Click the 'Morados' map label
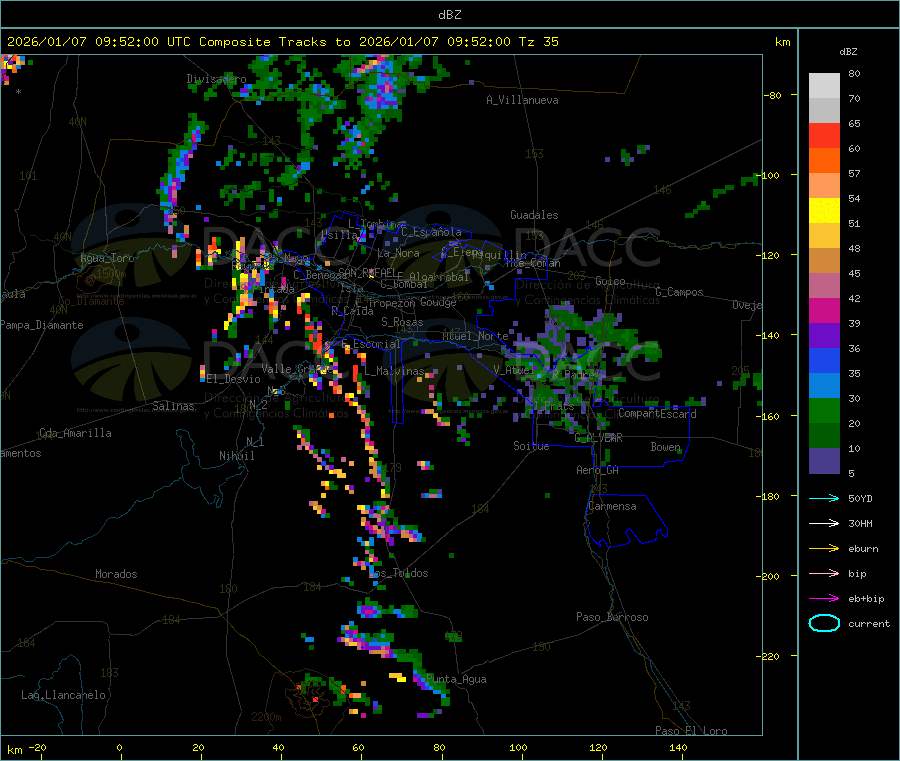This screenshot has height=761, width=900. pos(117,574)
